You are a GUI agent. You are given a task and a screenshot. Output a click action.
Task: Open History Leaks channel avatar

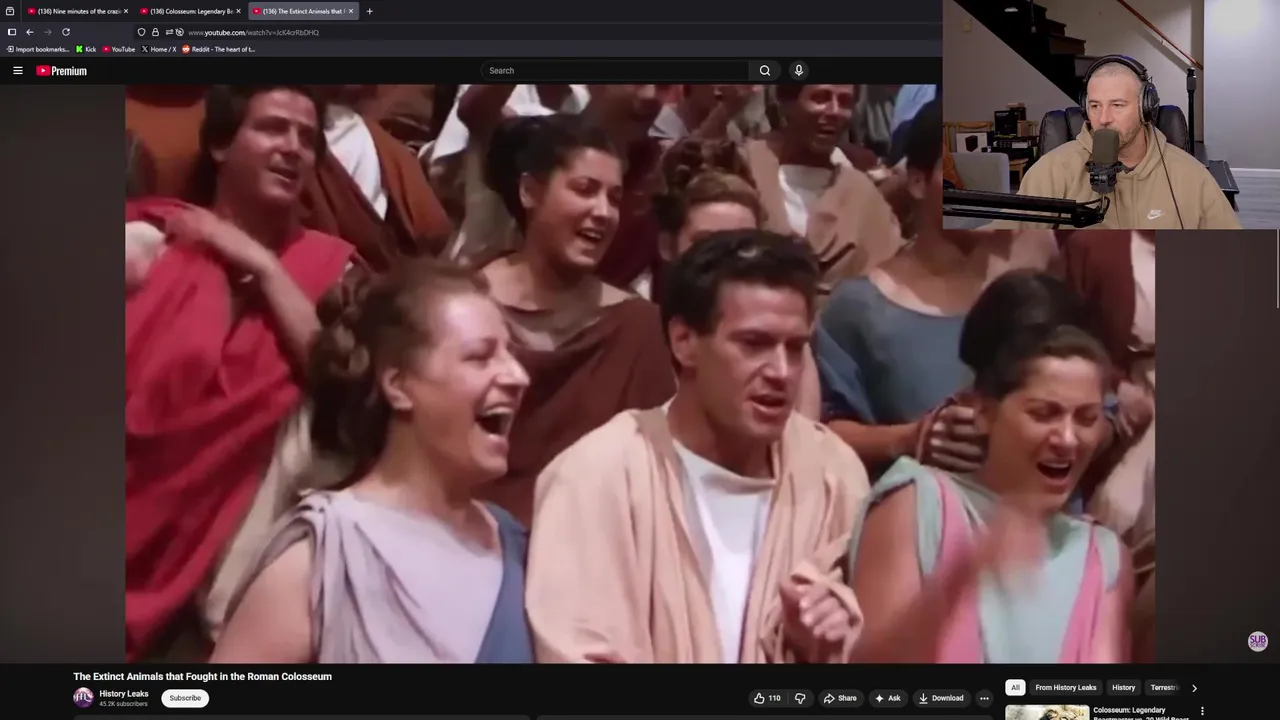[83, 698]
